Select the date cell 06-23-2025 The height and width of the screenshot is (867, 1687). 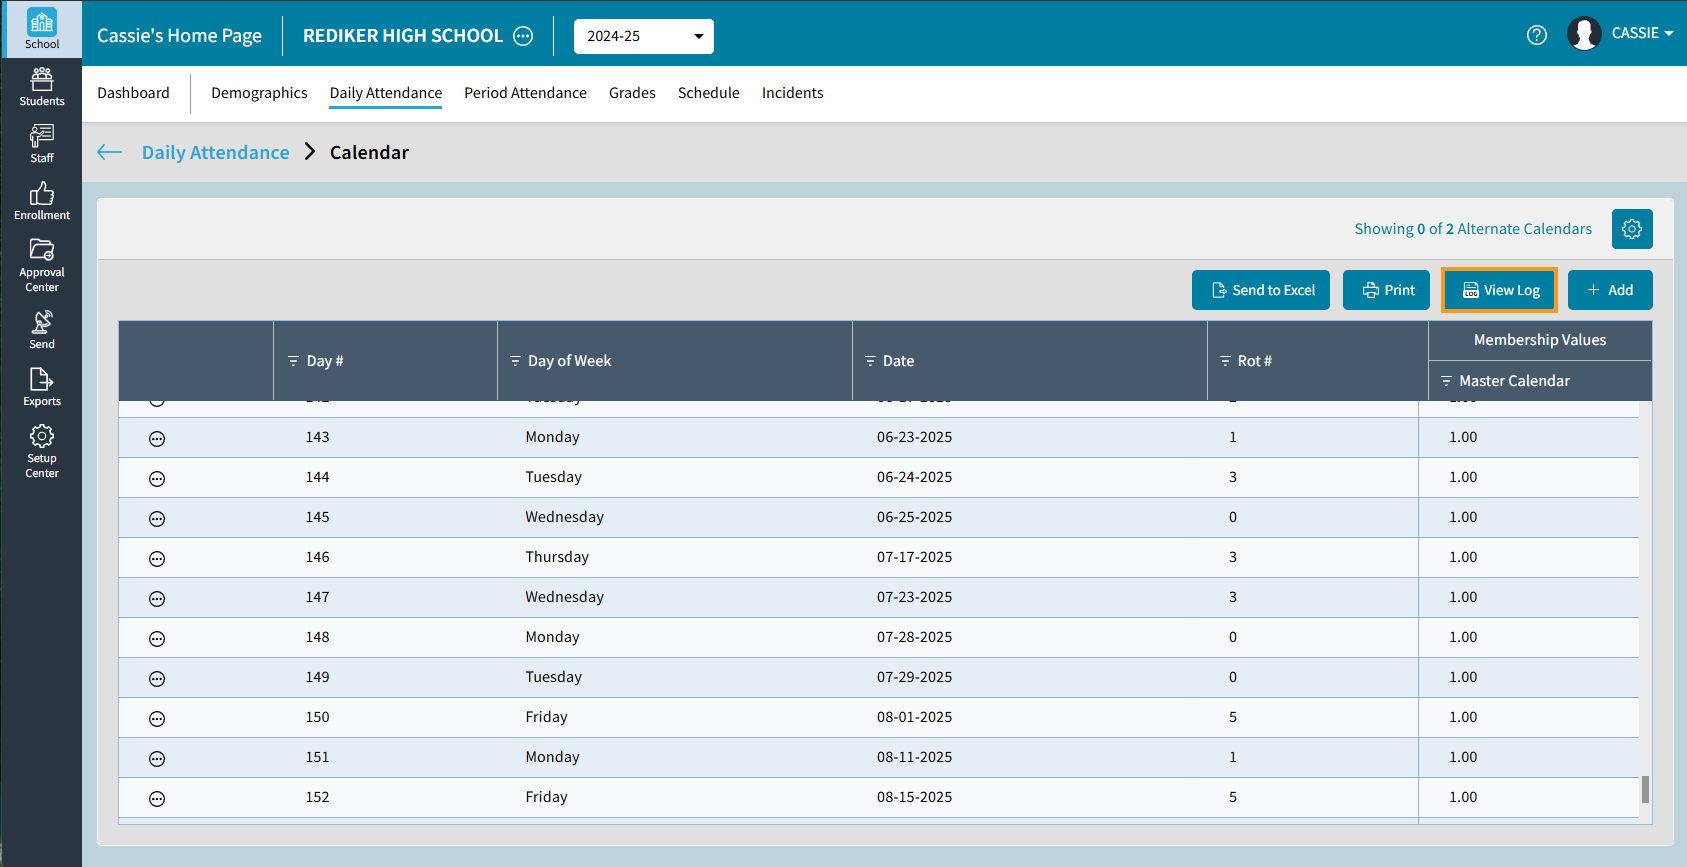(x=914, y=437)
